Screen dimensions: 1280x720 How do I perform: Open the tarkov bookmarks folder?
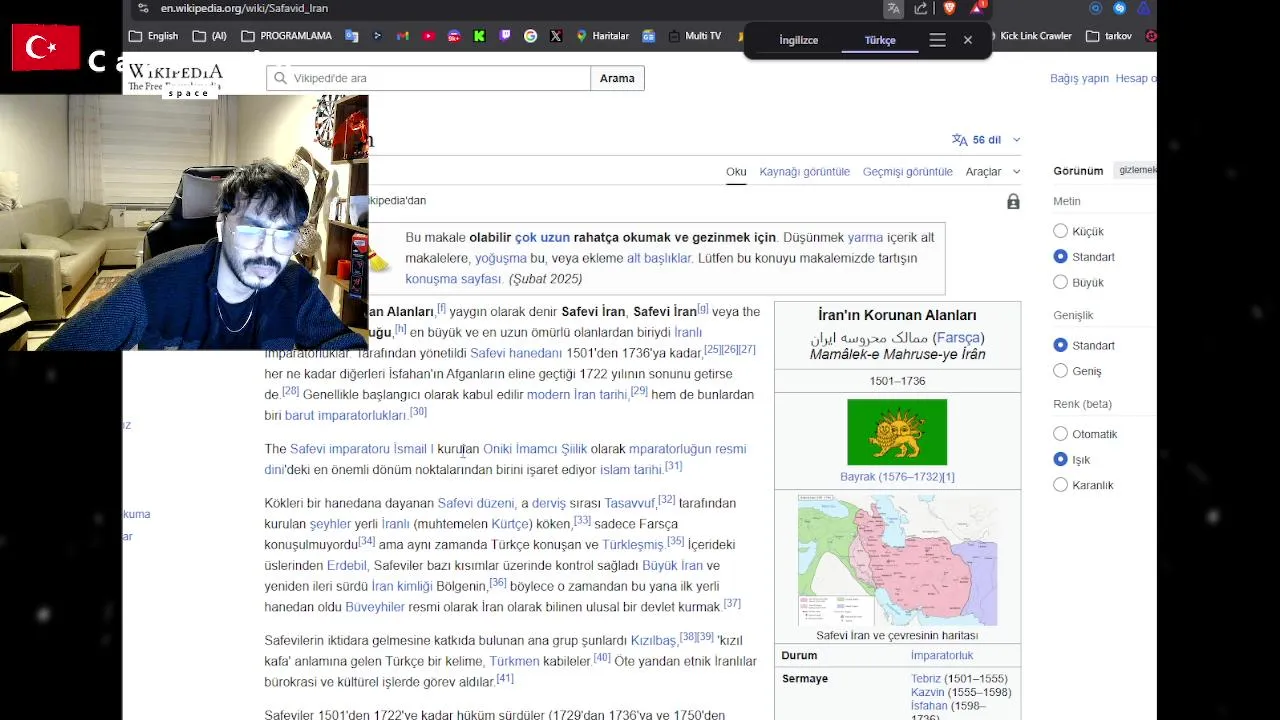(x=1109, y=36)
